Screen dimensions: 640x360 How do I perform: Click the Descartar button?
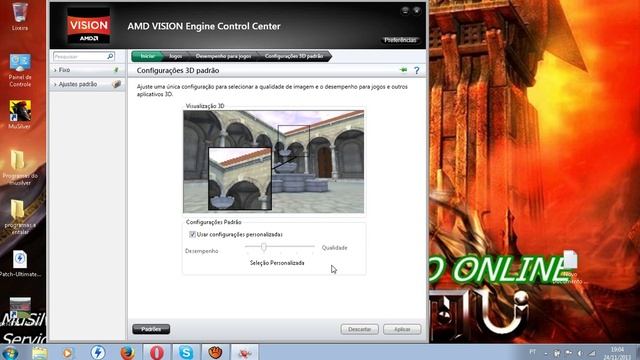pyautogui.click(x=360, y=329)
